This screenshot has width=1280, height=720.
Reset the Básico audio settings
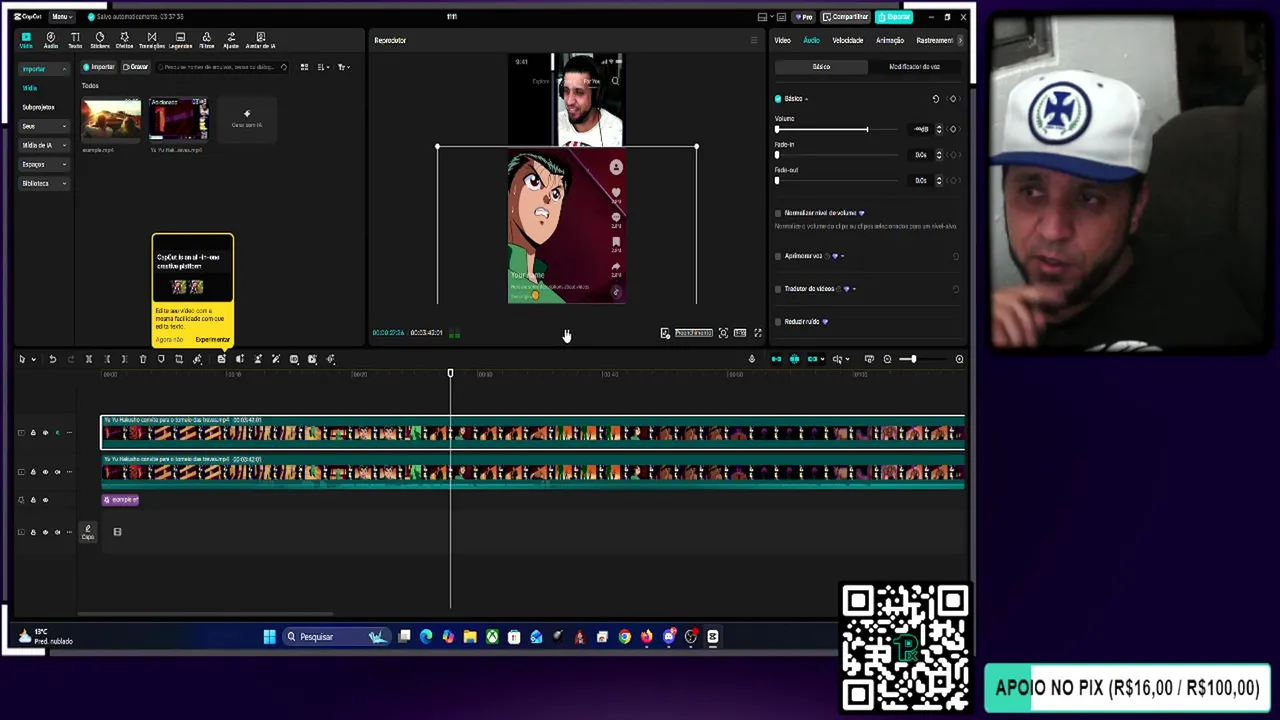click(x=936, y=99)
